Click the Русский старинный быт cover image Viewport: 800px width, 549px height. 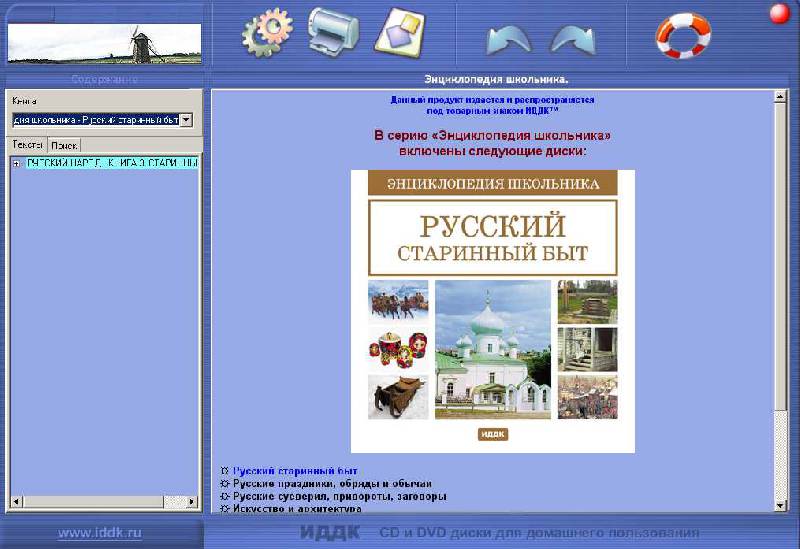[x=492, y=310]
